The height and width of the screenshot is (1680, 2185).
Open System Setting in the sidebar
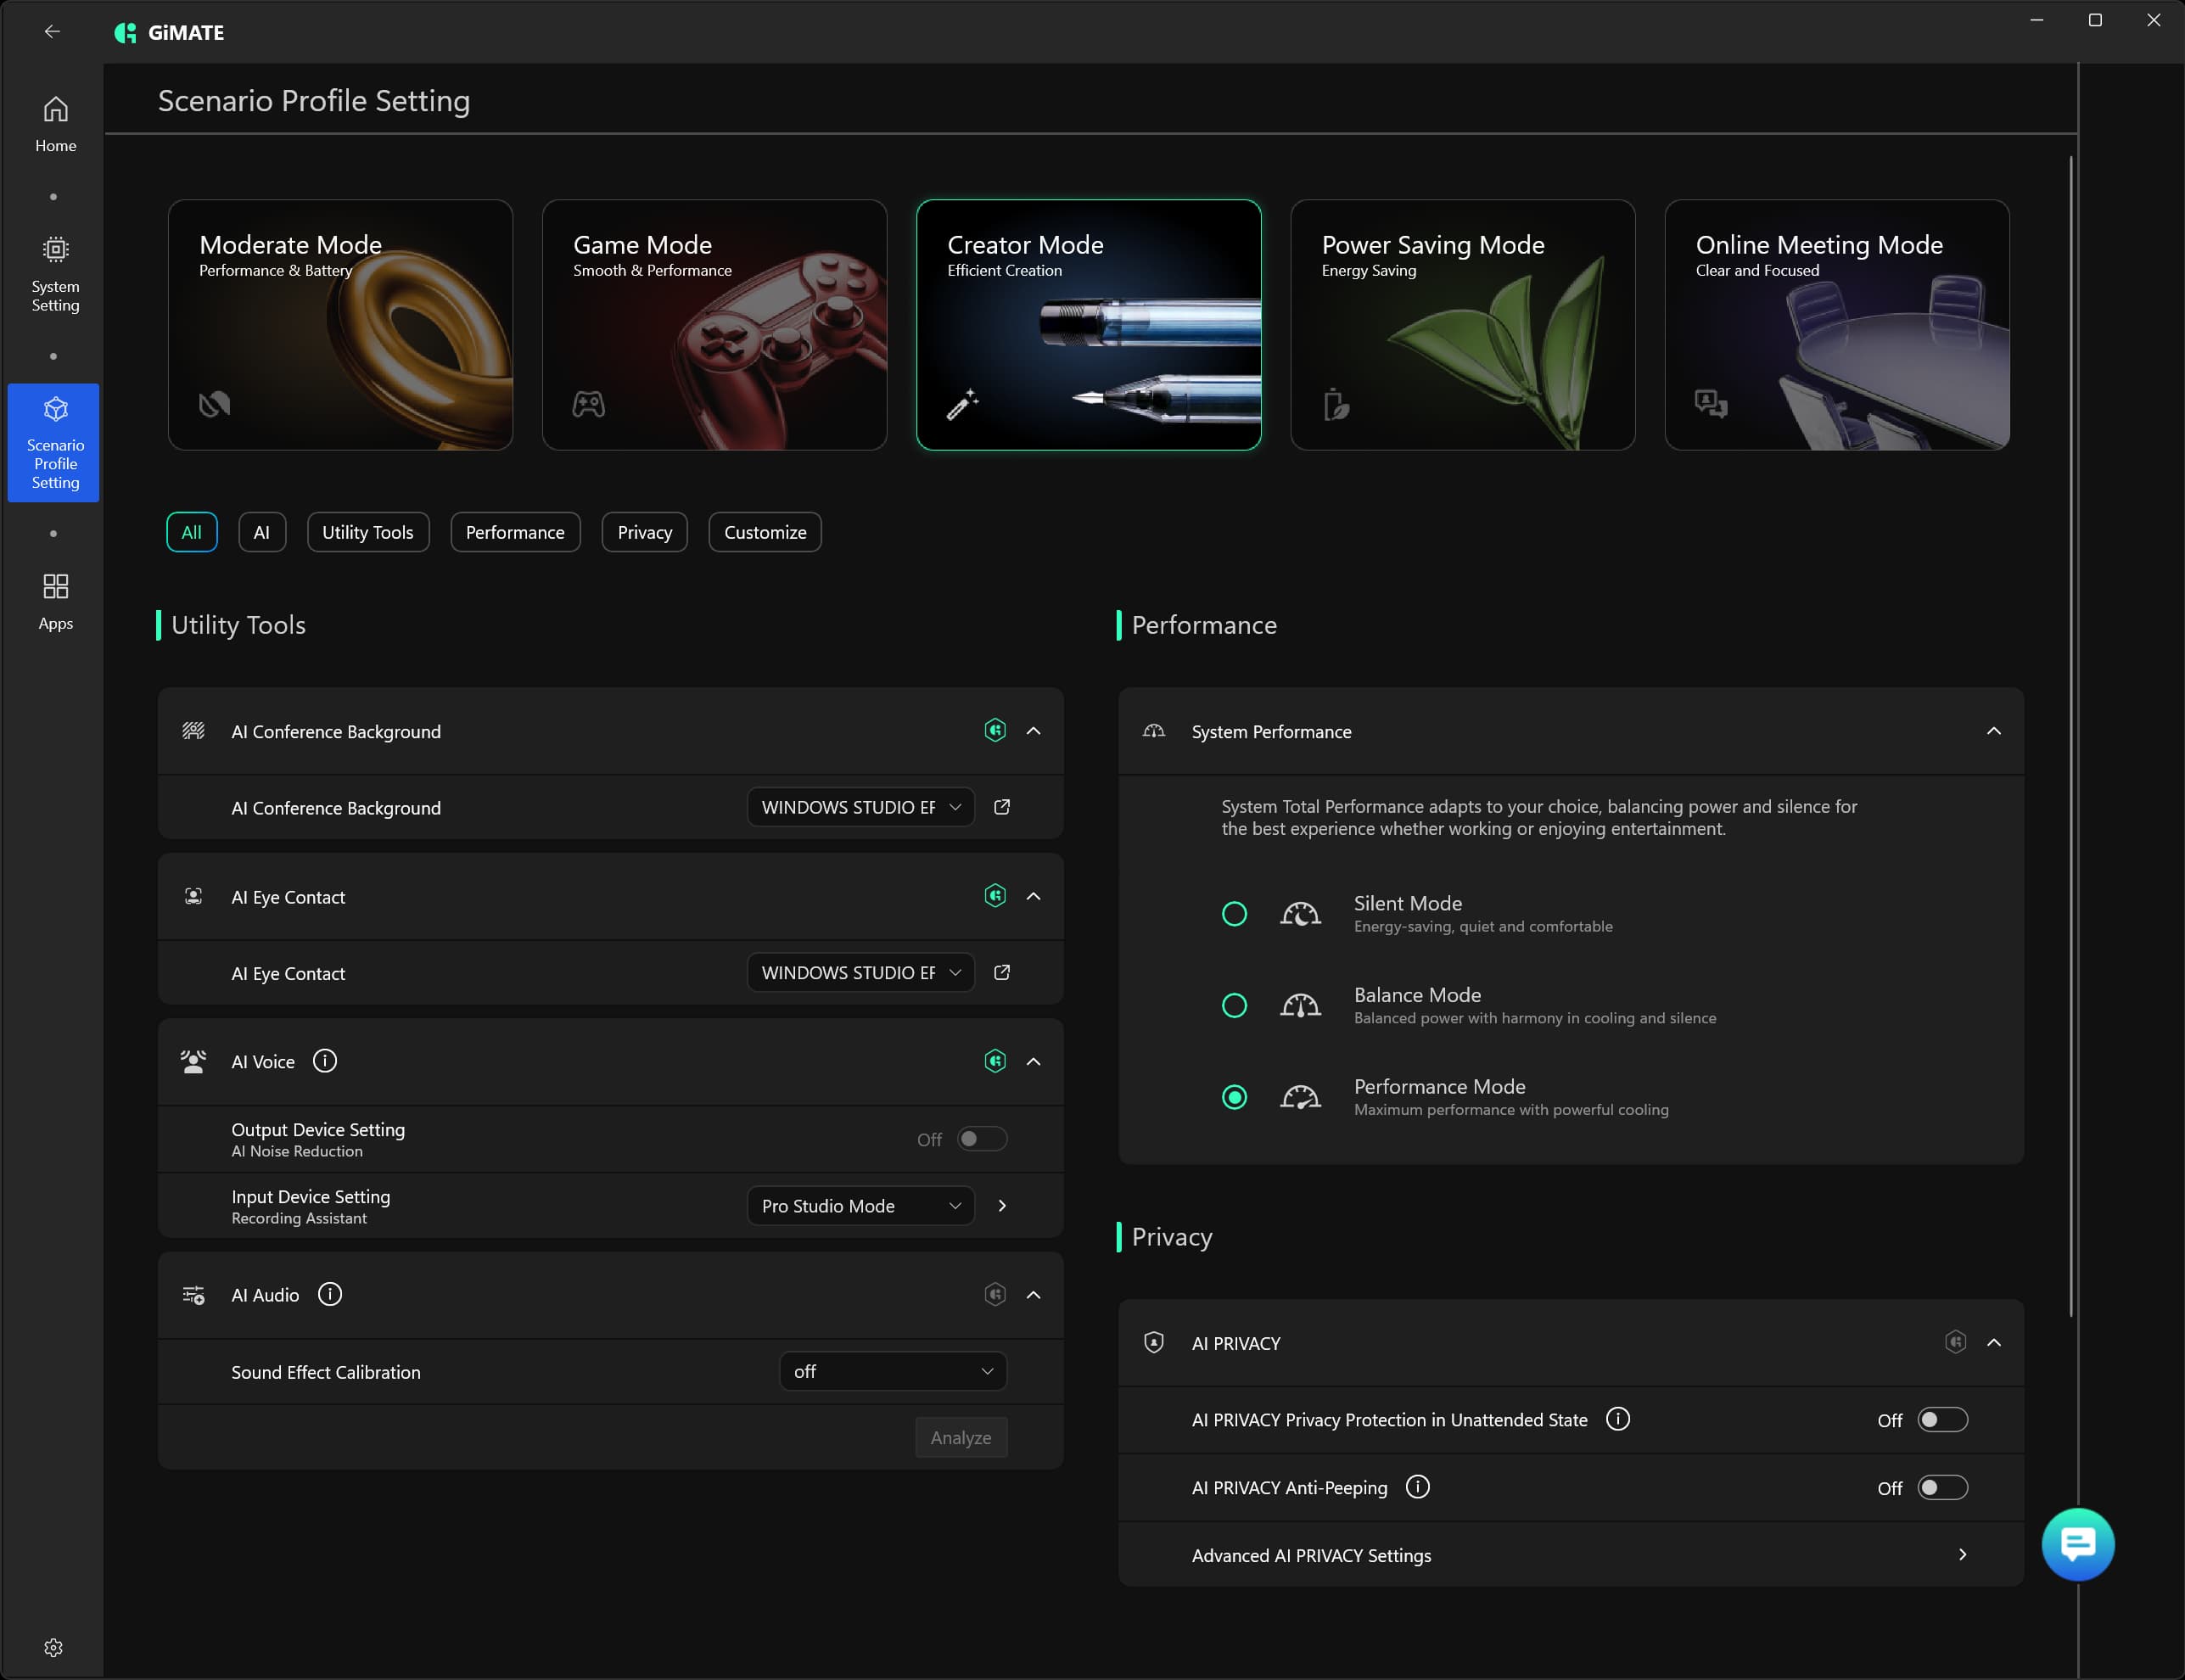click(x=55, y=273)
